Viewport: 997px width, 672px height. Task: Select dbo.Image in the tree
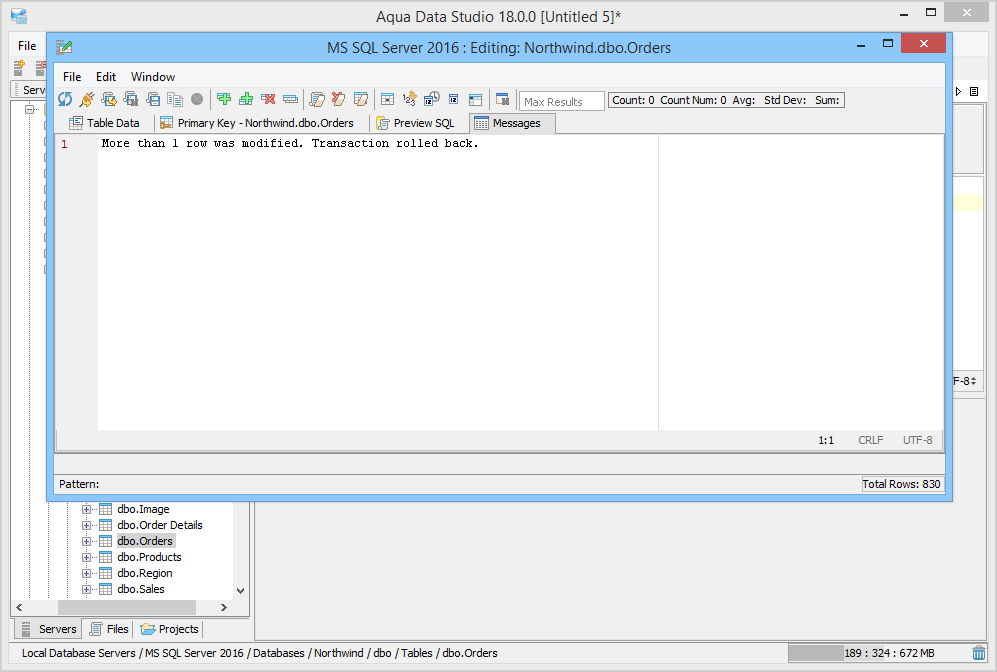click(x=143, y=509)
